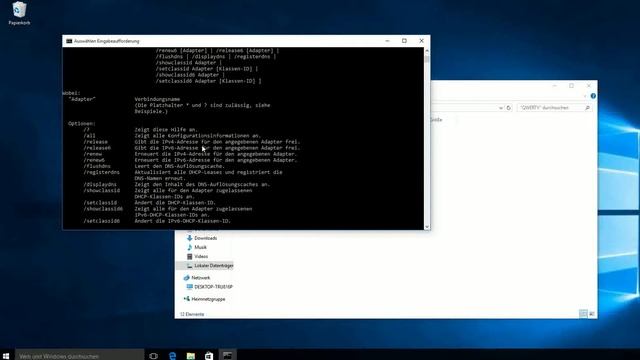The height and width of the screenshot is (360, 640).
Task: Click the "/registerdns" option text in console
Action: [102, 172]
